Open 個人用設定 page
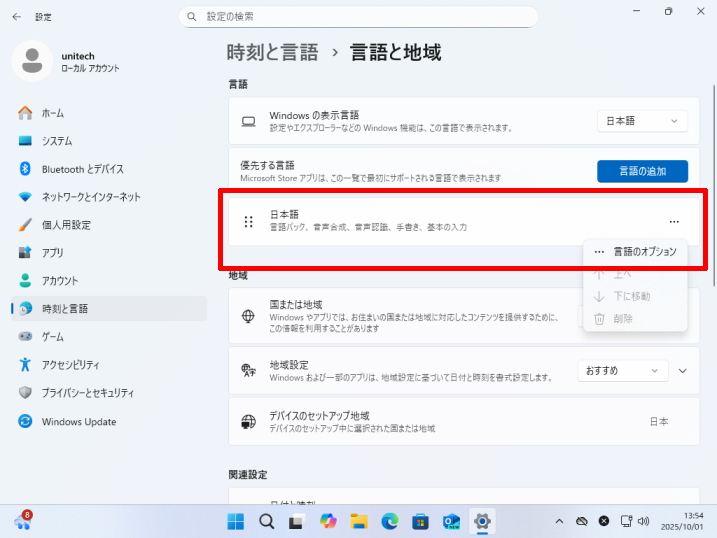The height and width of the screenshot is (538, 717). (66, 225)
